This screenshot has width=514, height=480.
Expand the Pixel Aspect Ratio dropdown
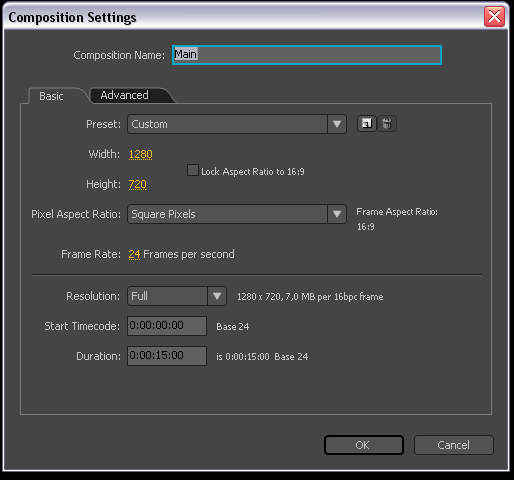pos(337,214)
